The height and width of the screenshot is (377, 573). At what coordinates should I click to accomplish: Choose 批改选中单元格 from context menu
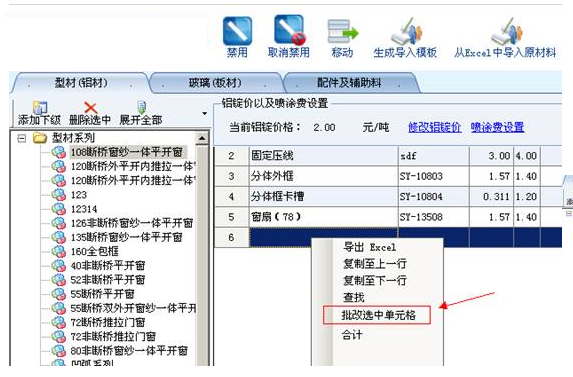click(x=378, y=315)
